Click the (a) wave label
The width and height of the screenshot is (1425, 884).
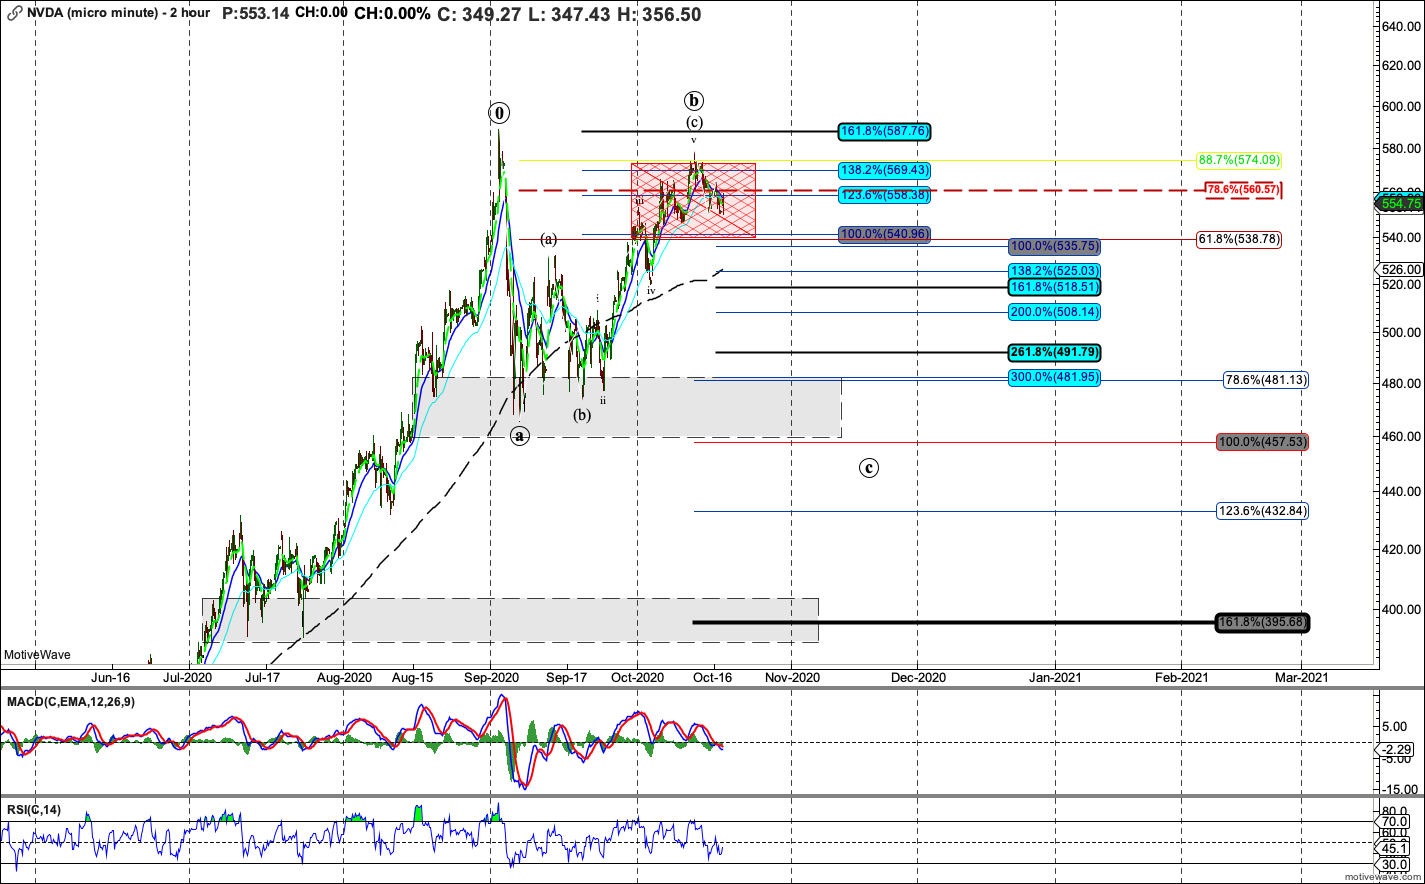[x=548, y=239]
